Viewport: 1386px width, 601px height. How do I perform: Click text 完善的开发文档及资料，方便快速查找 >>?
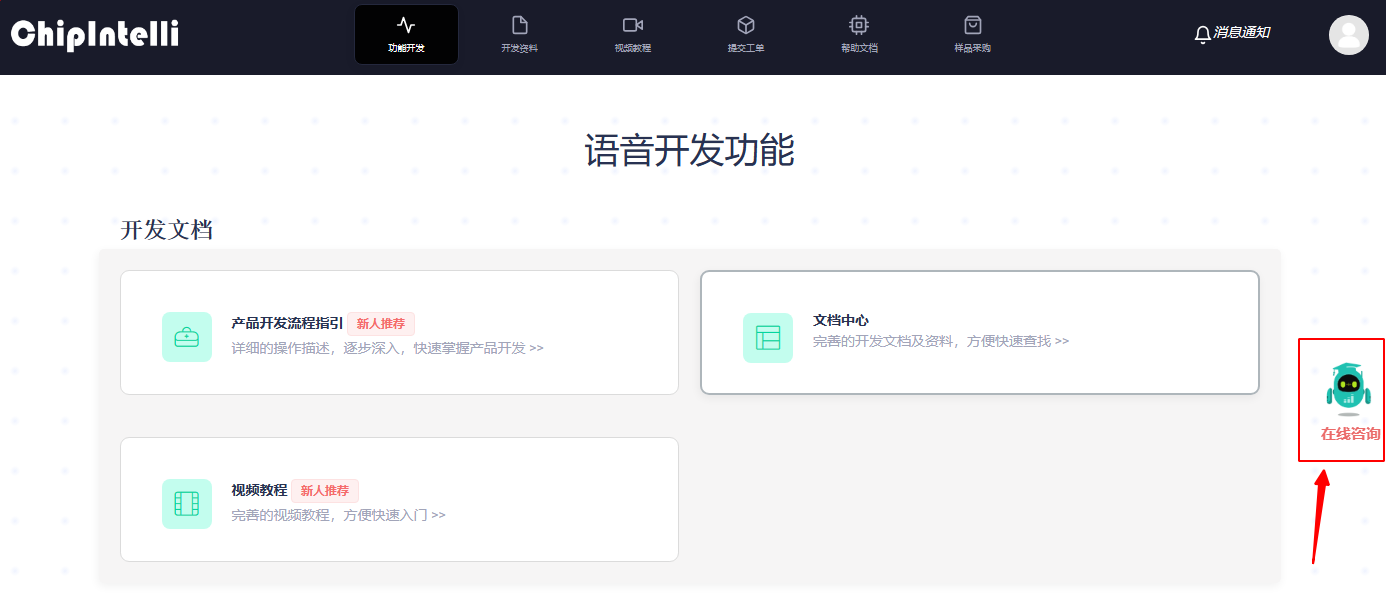pos(941,341)
